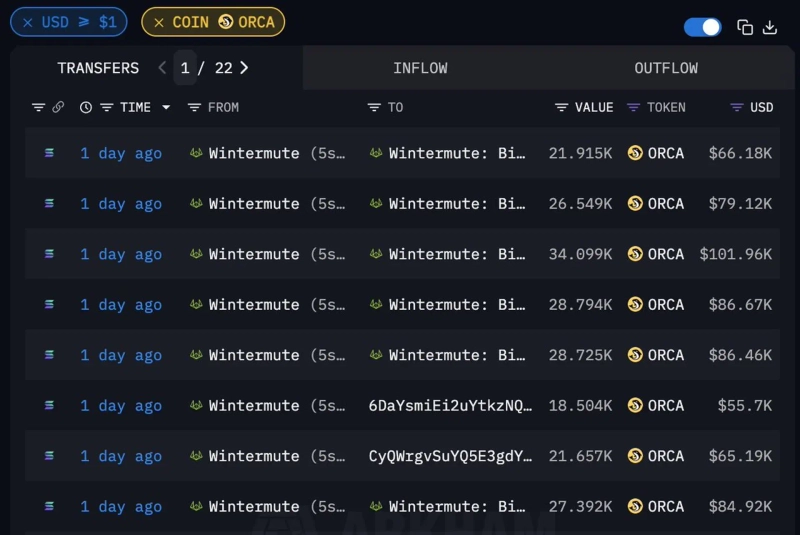This screenshot has width=800, height=535.
Task: Click transaction icon on the $66.18K row
Action: (x=49, y=153)
